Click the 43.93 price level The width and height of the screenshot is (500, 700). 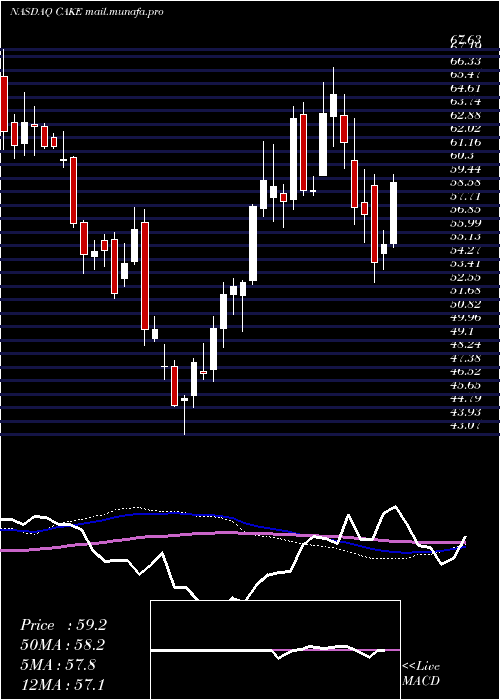tap(466, 412)
